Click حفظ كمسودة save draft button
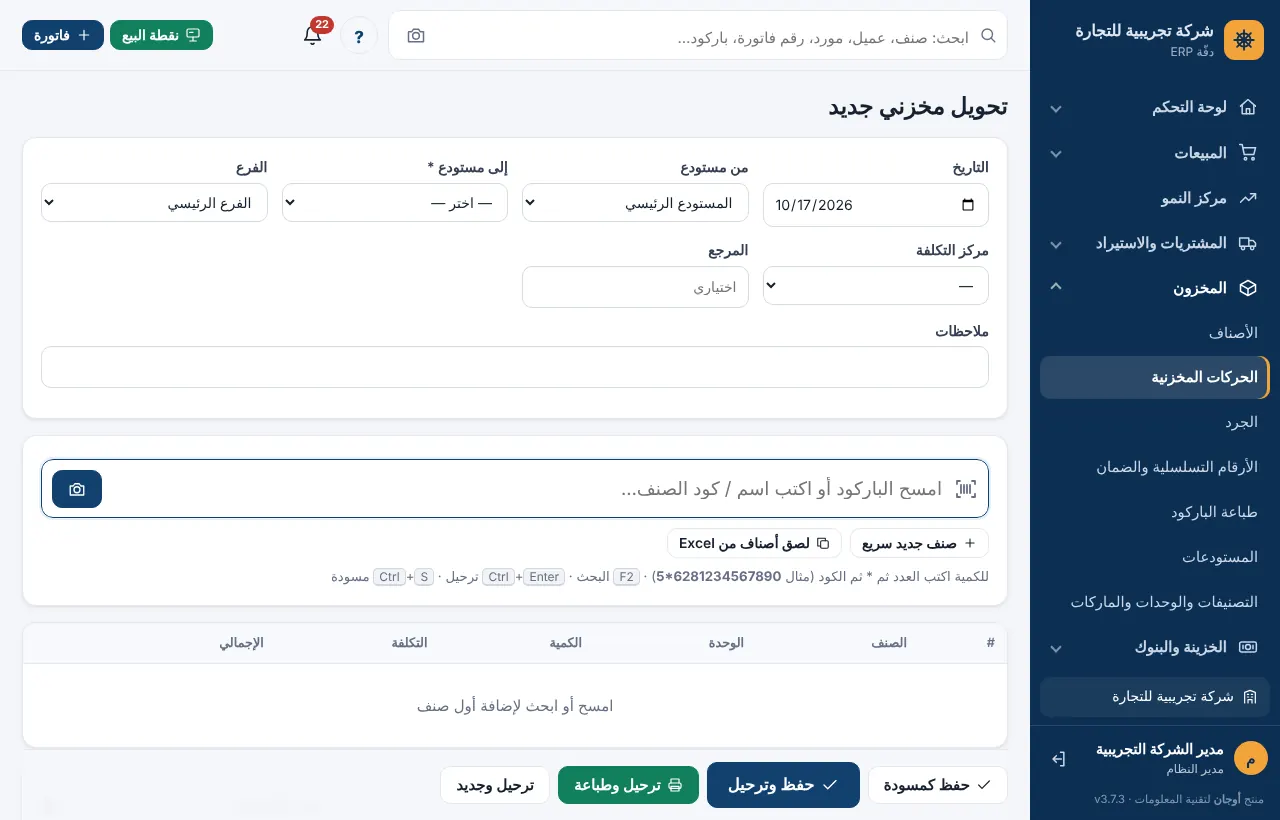This screenshot has height=820, width=1280. click(937, 785)
